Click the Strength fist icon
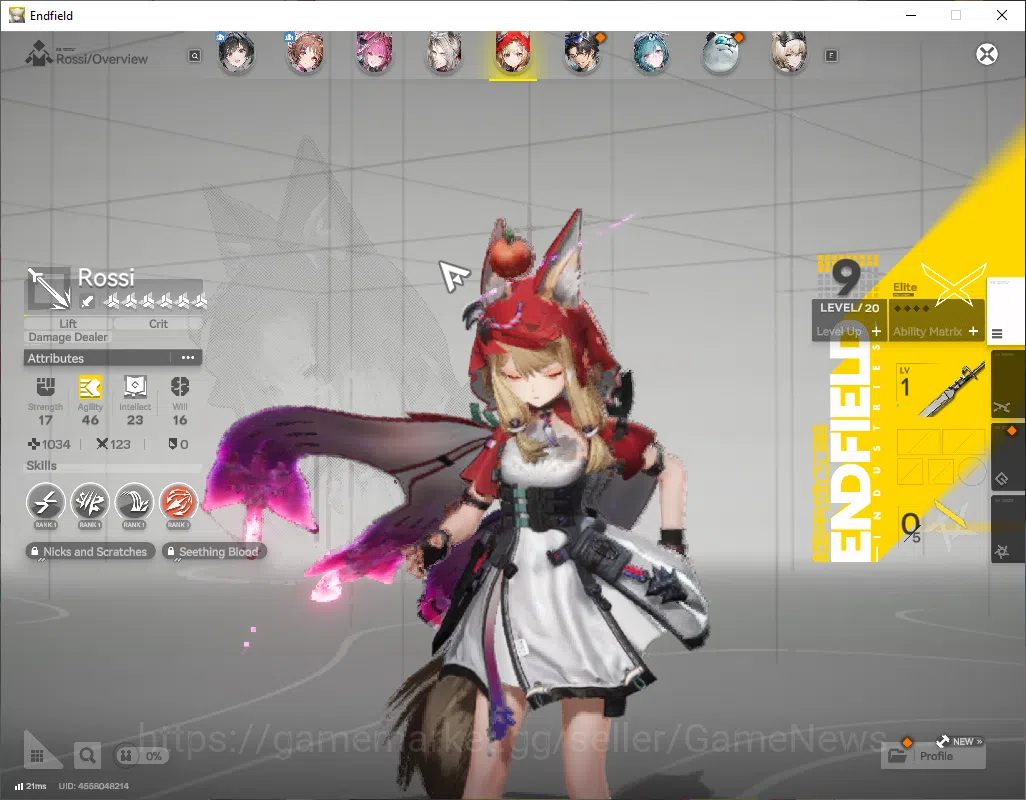Viewport: 1026px width, 800px height. tap(45, 387)
